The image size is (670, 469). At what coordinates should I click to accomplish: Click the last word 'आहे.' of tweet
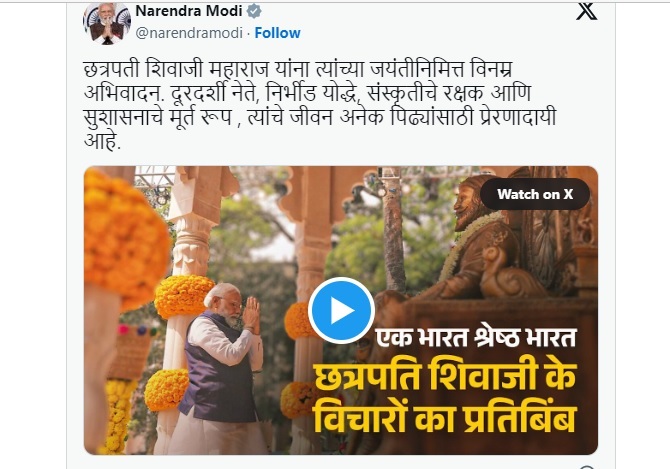click(x=103, y=141)
